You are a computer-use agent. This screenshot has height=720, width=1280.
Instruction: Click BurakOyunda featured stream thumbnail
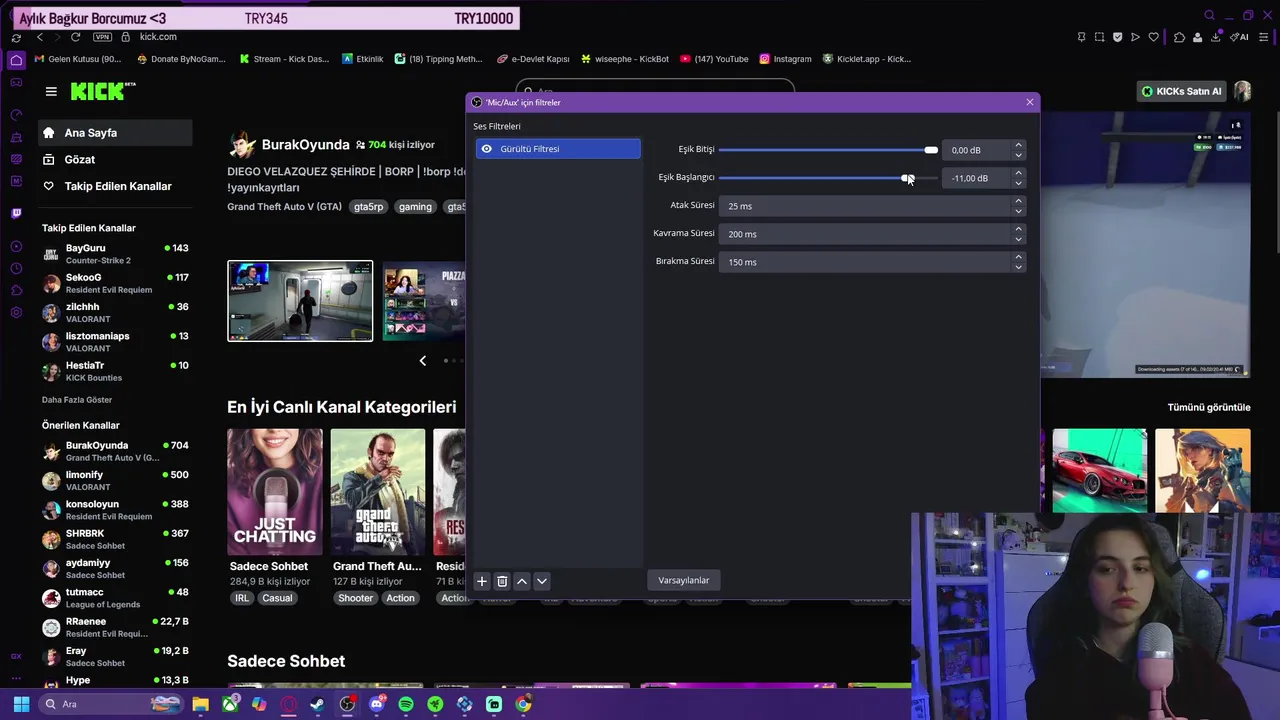[300, 301]
